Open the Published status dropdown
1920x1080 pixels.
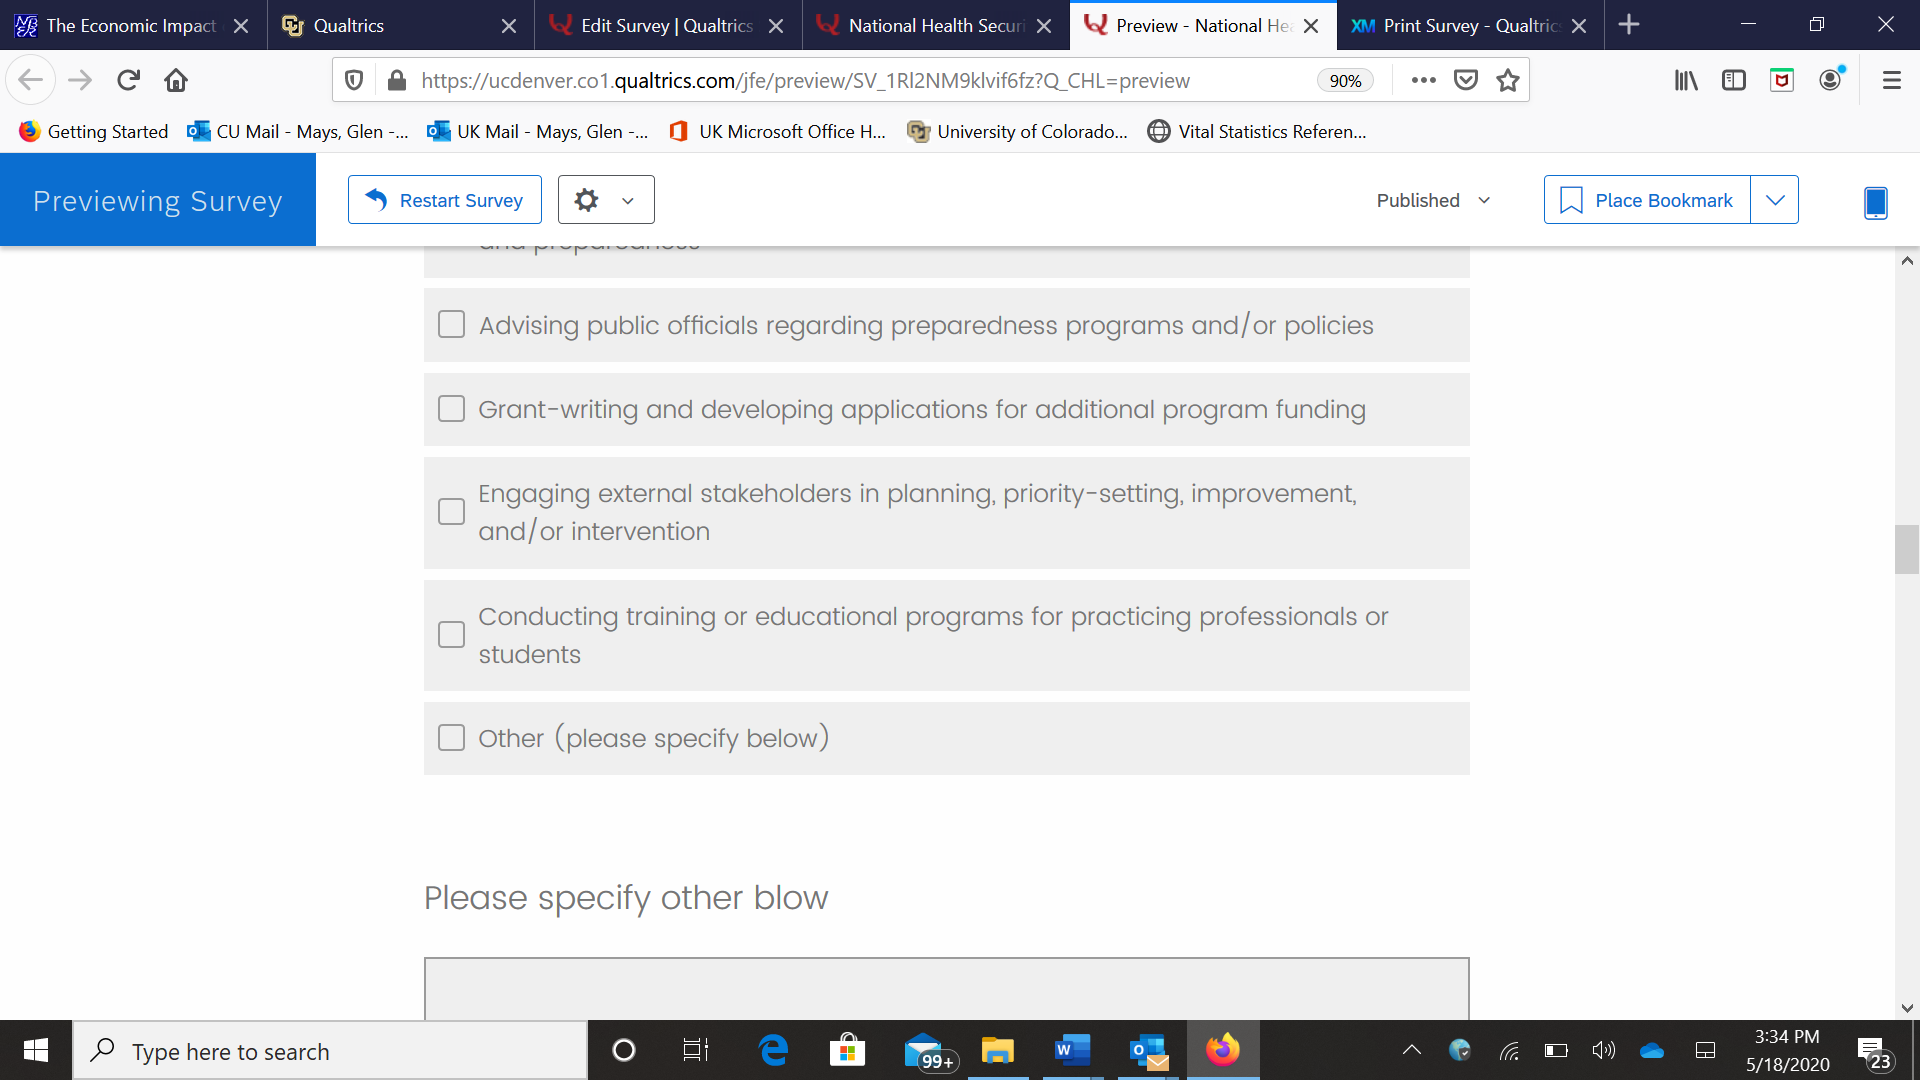tap(1433, 200)
